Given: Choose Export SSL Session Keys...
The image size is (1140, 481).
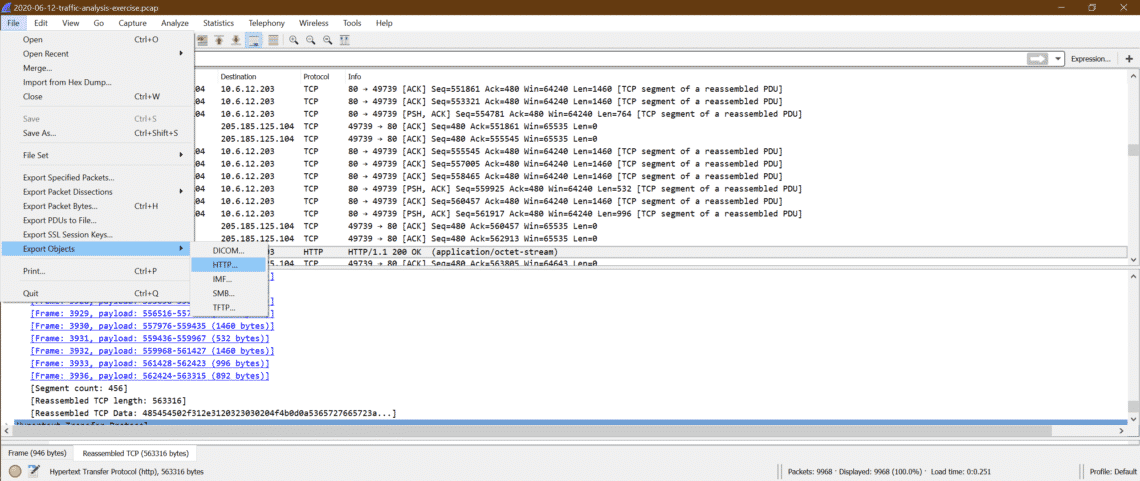Looking at the screenshot, I should pos(97,235).
